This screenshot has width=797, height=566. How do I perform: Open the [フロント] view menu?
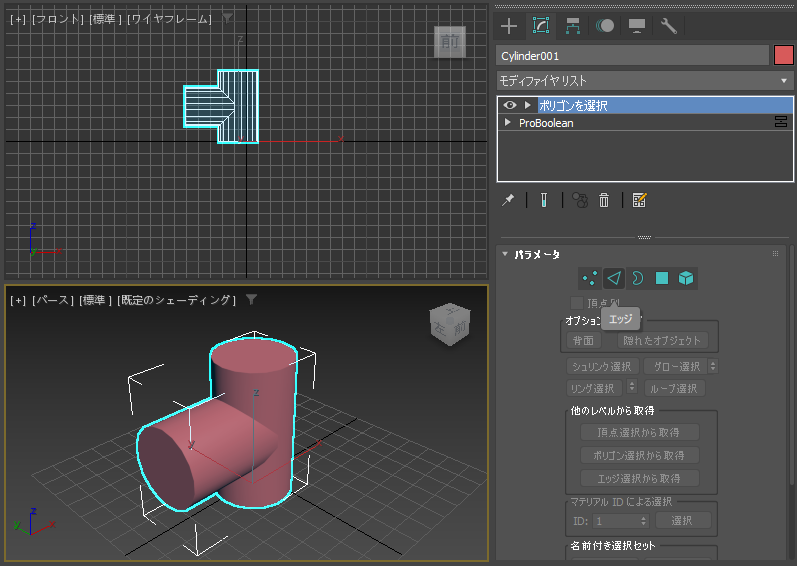57,19
